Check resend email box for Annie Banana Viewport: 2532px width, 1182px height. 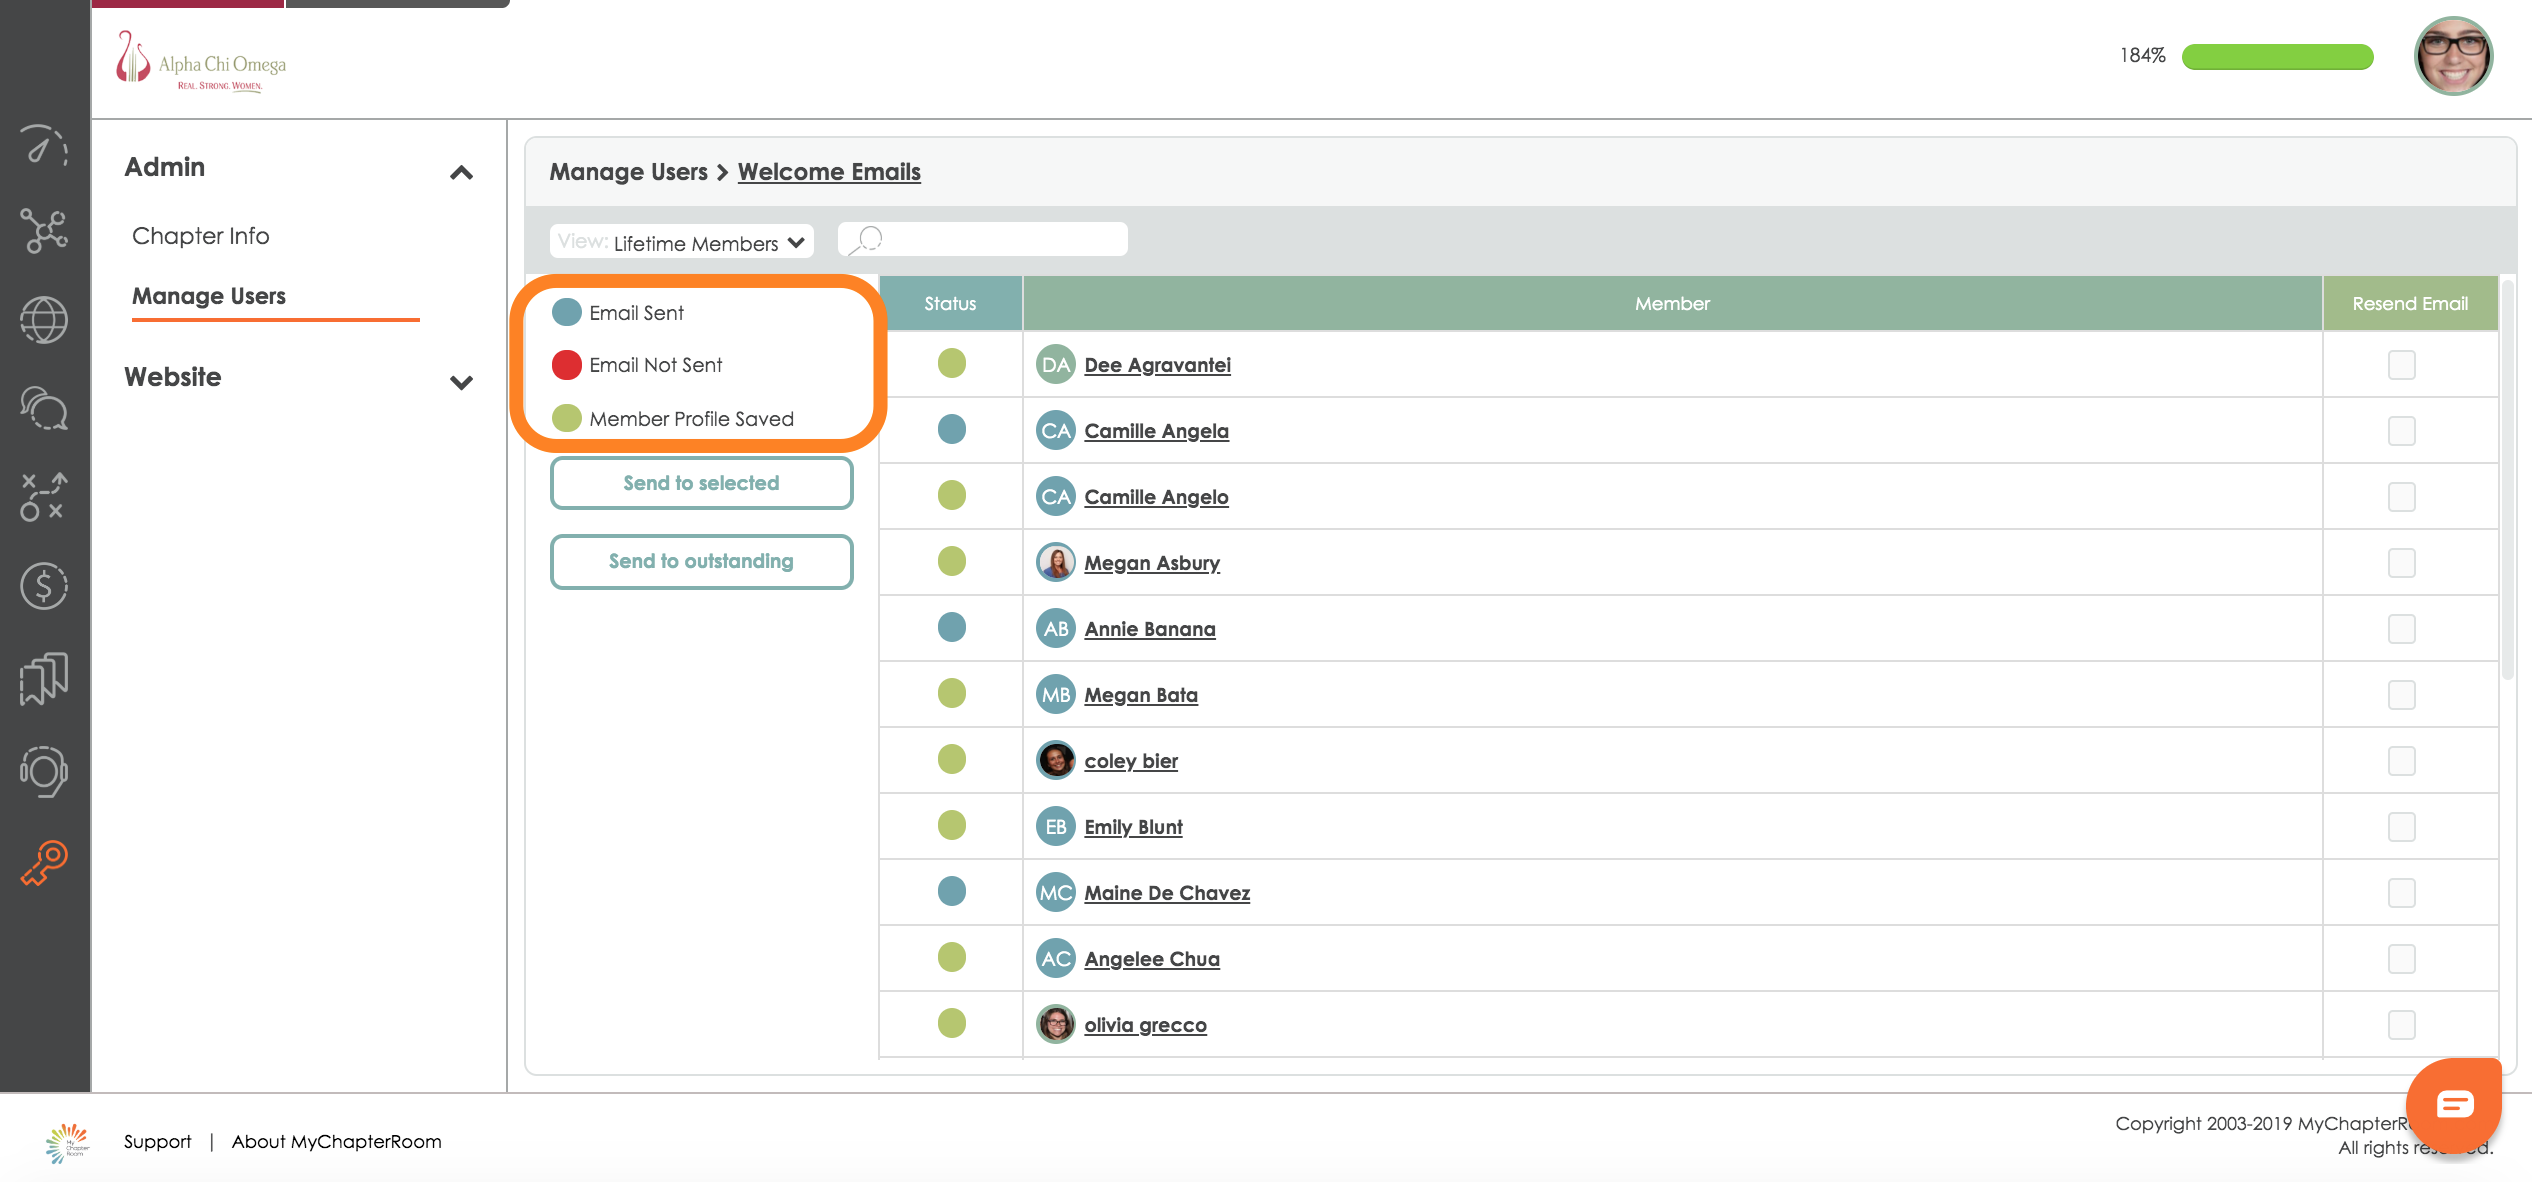pos(2401,629)
